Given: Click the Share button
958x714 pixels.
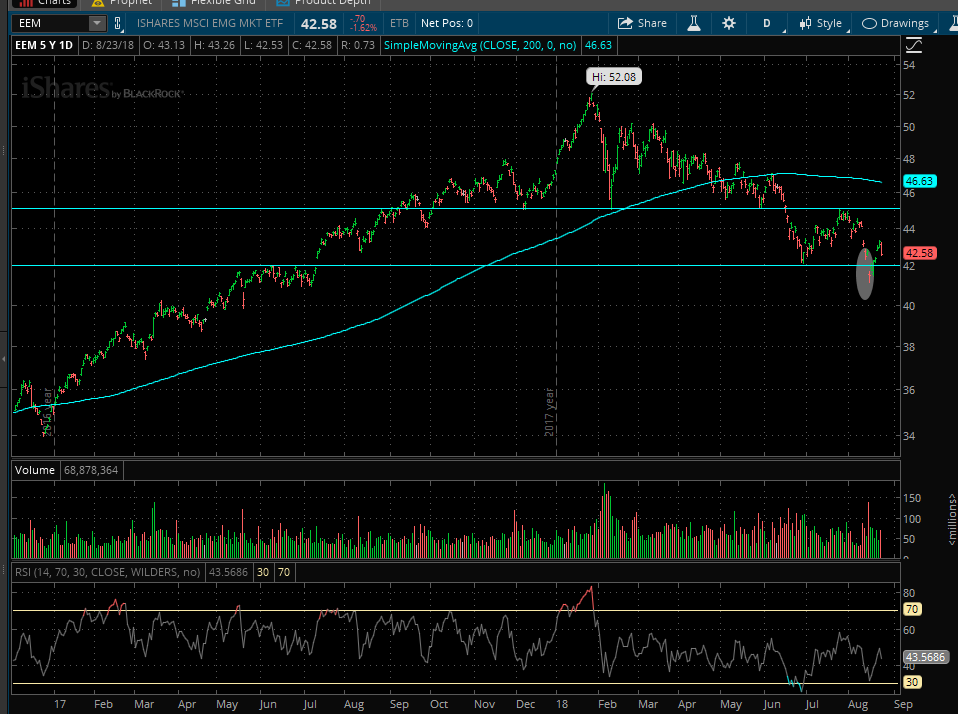Looking at the screenshot, I should pos(642,23).
